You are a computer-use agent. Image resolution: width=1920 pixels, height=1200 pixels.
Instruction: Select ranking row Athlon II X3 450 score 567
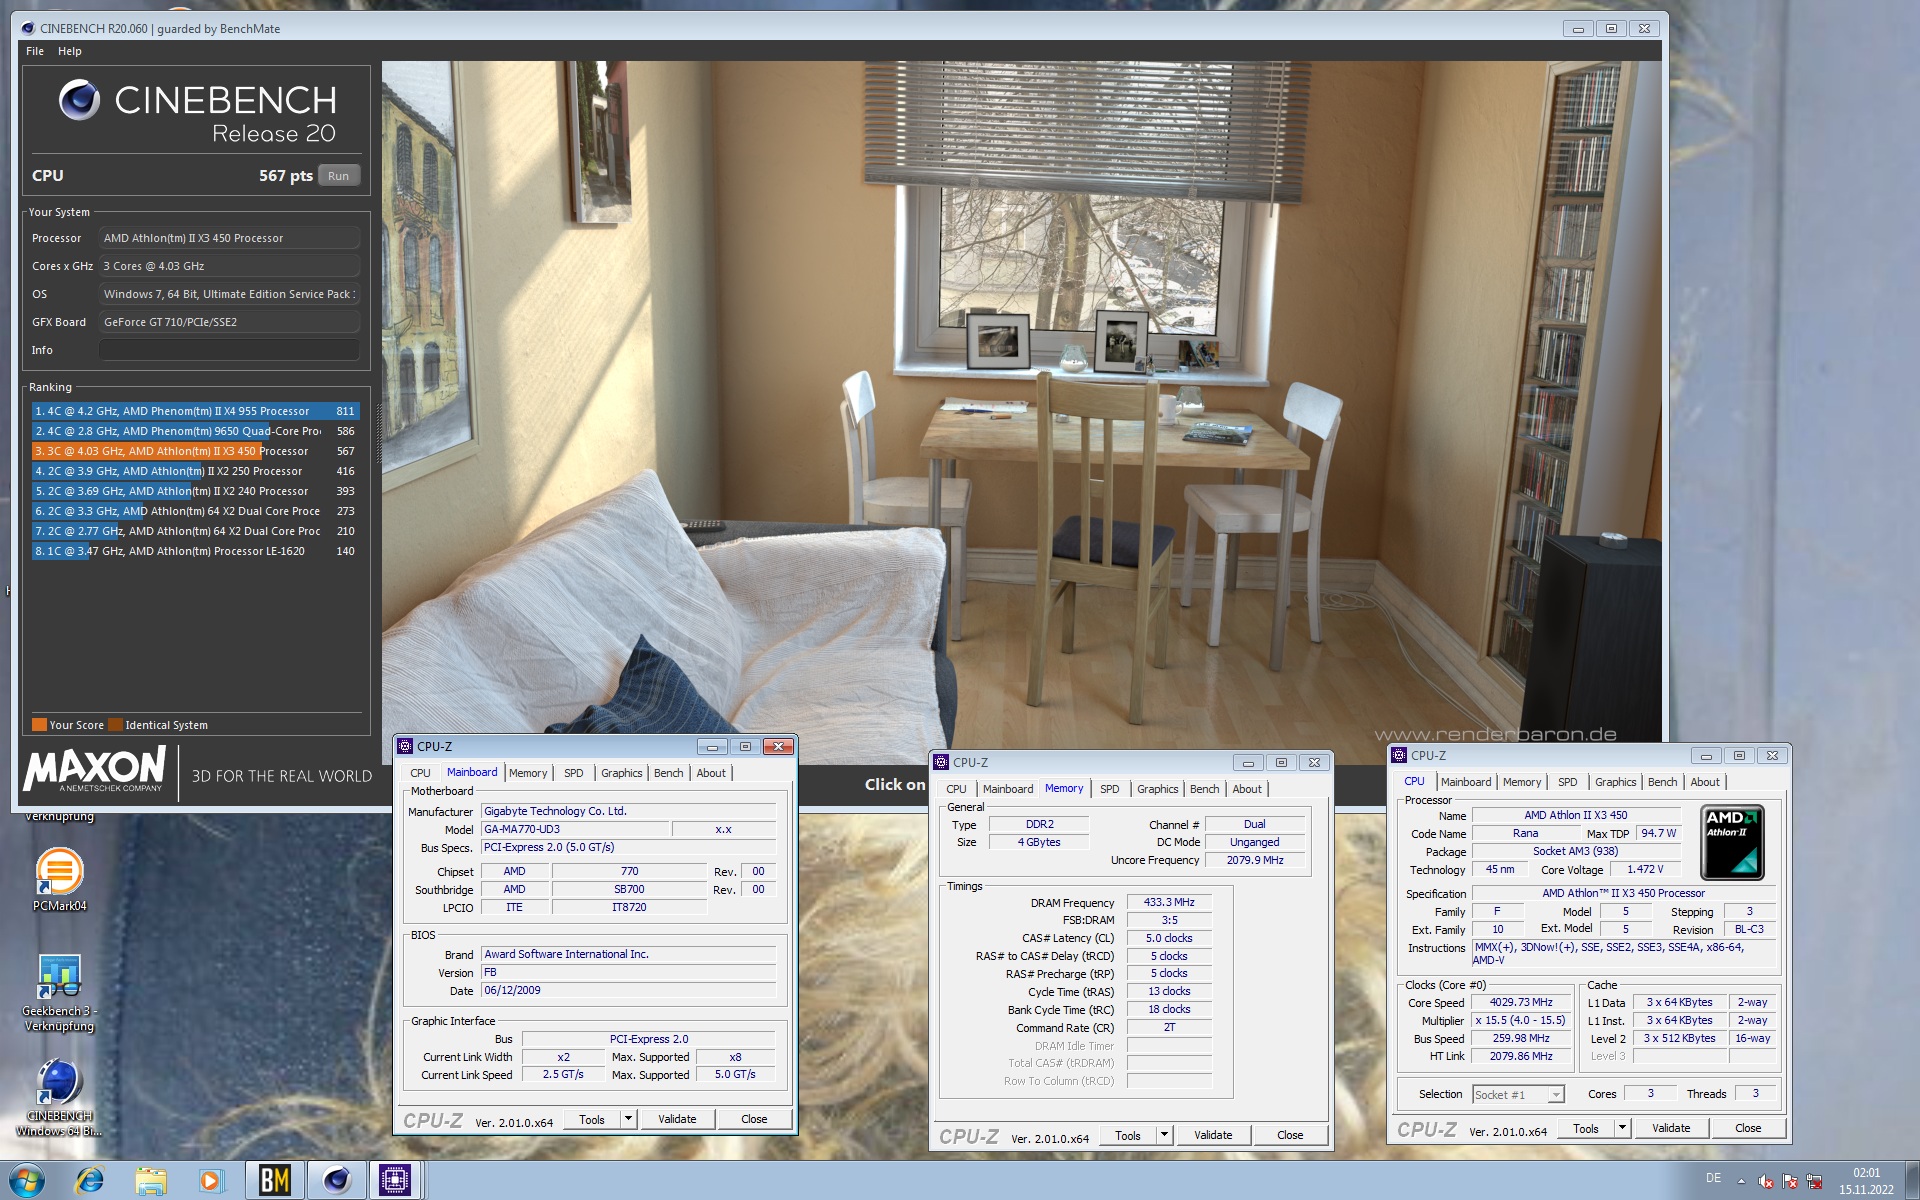[194, 451]
